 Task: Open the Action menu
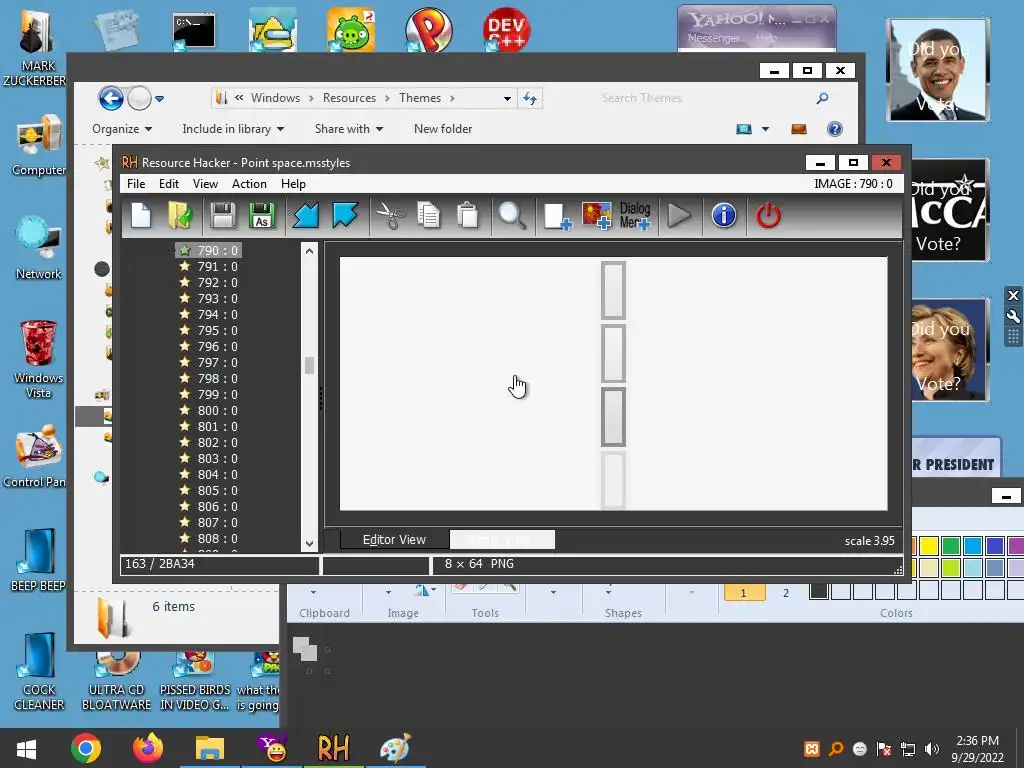point(249,184)
